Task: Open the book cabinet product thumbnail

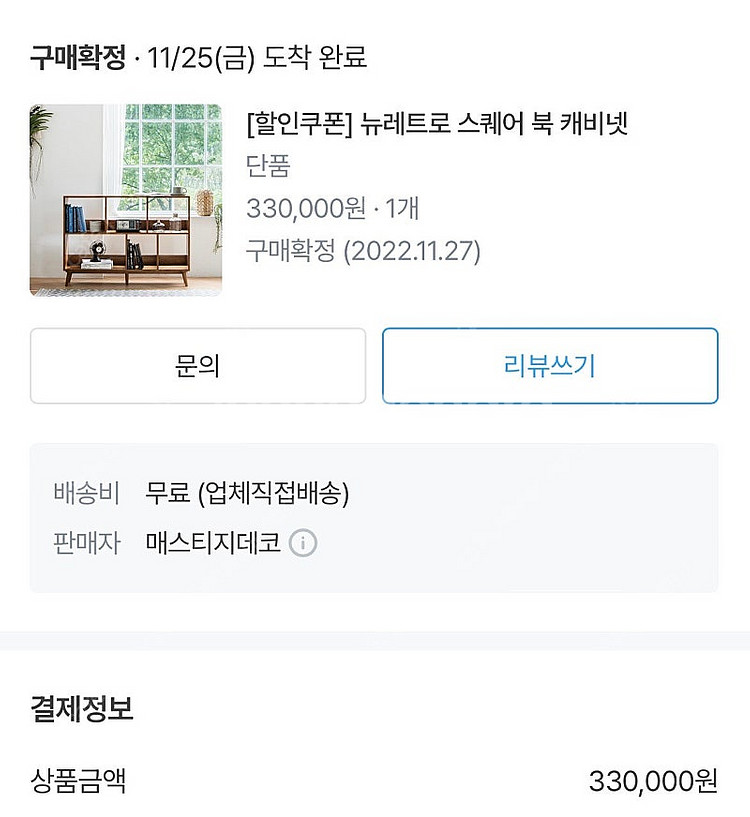Action: (126, 200)
